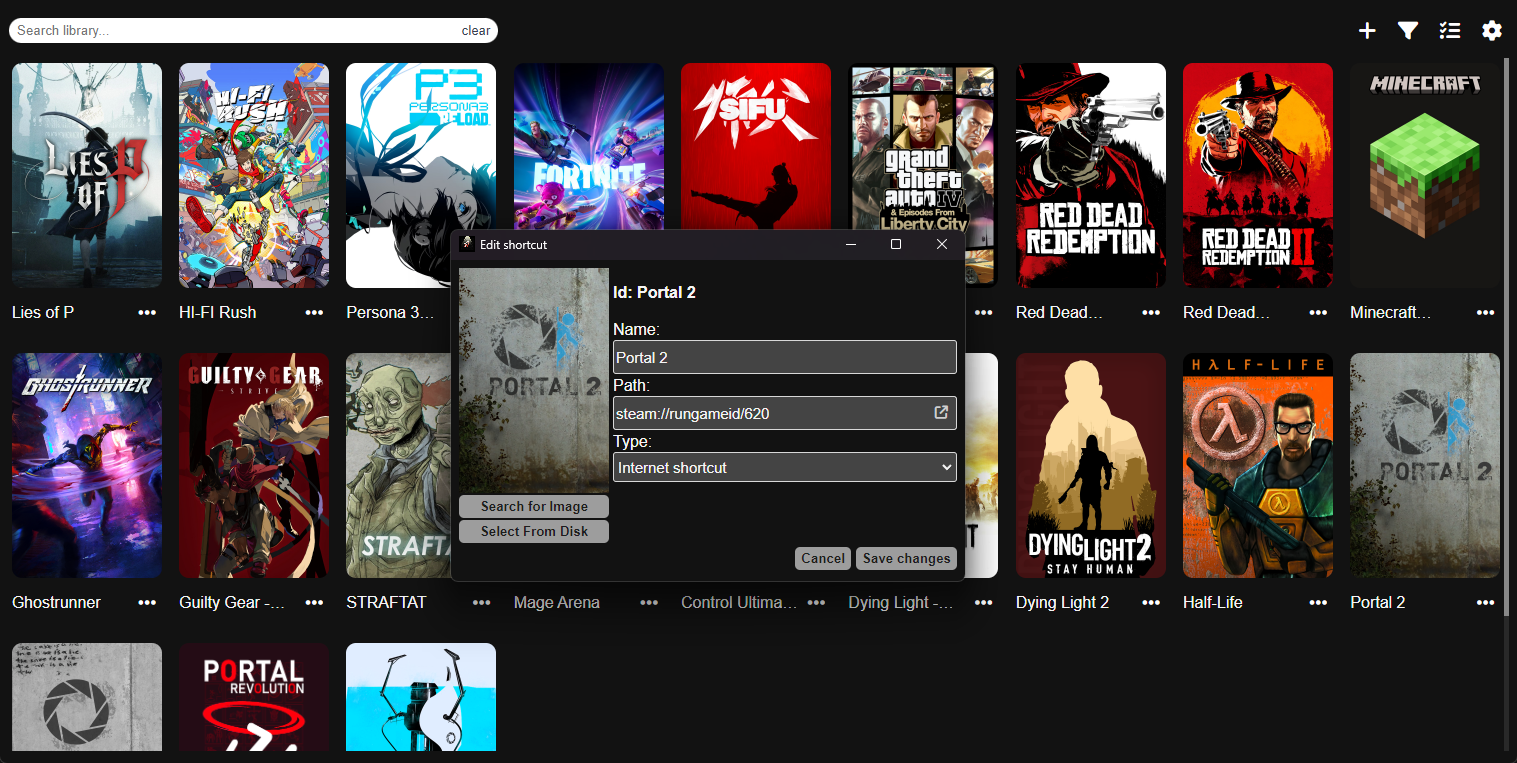Image resolution: width=1517 pixels, height=763 pixels.
Task: Click the Select From Disk button
Action: pyautogui.click(x=533, y=531)
